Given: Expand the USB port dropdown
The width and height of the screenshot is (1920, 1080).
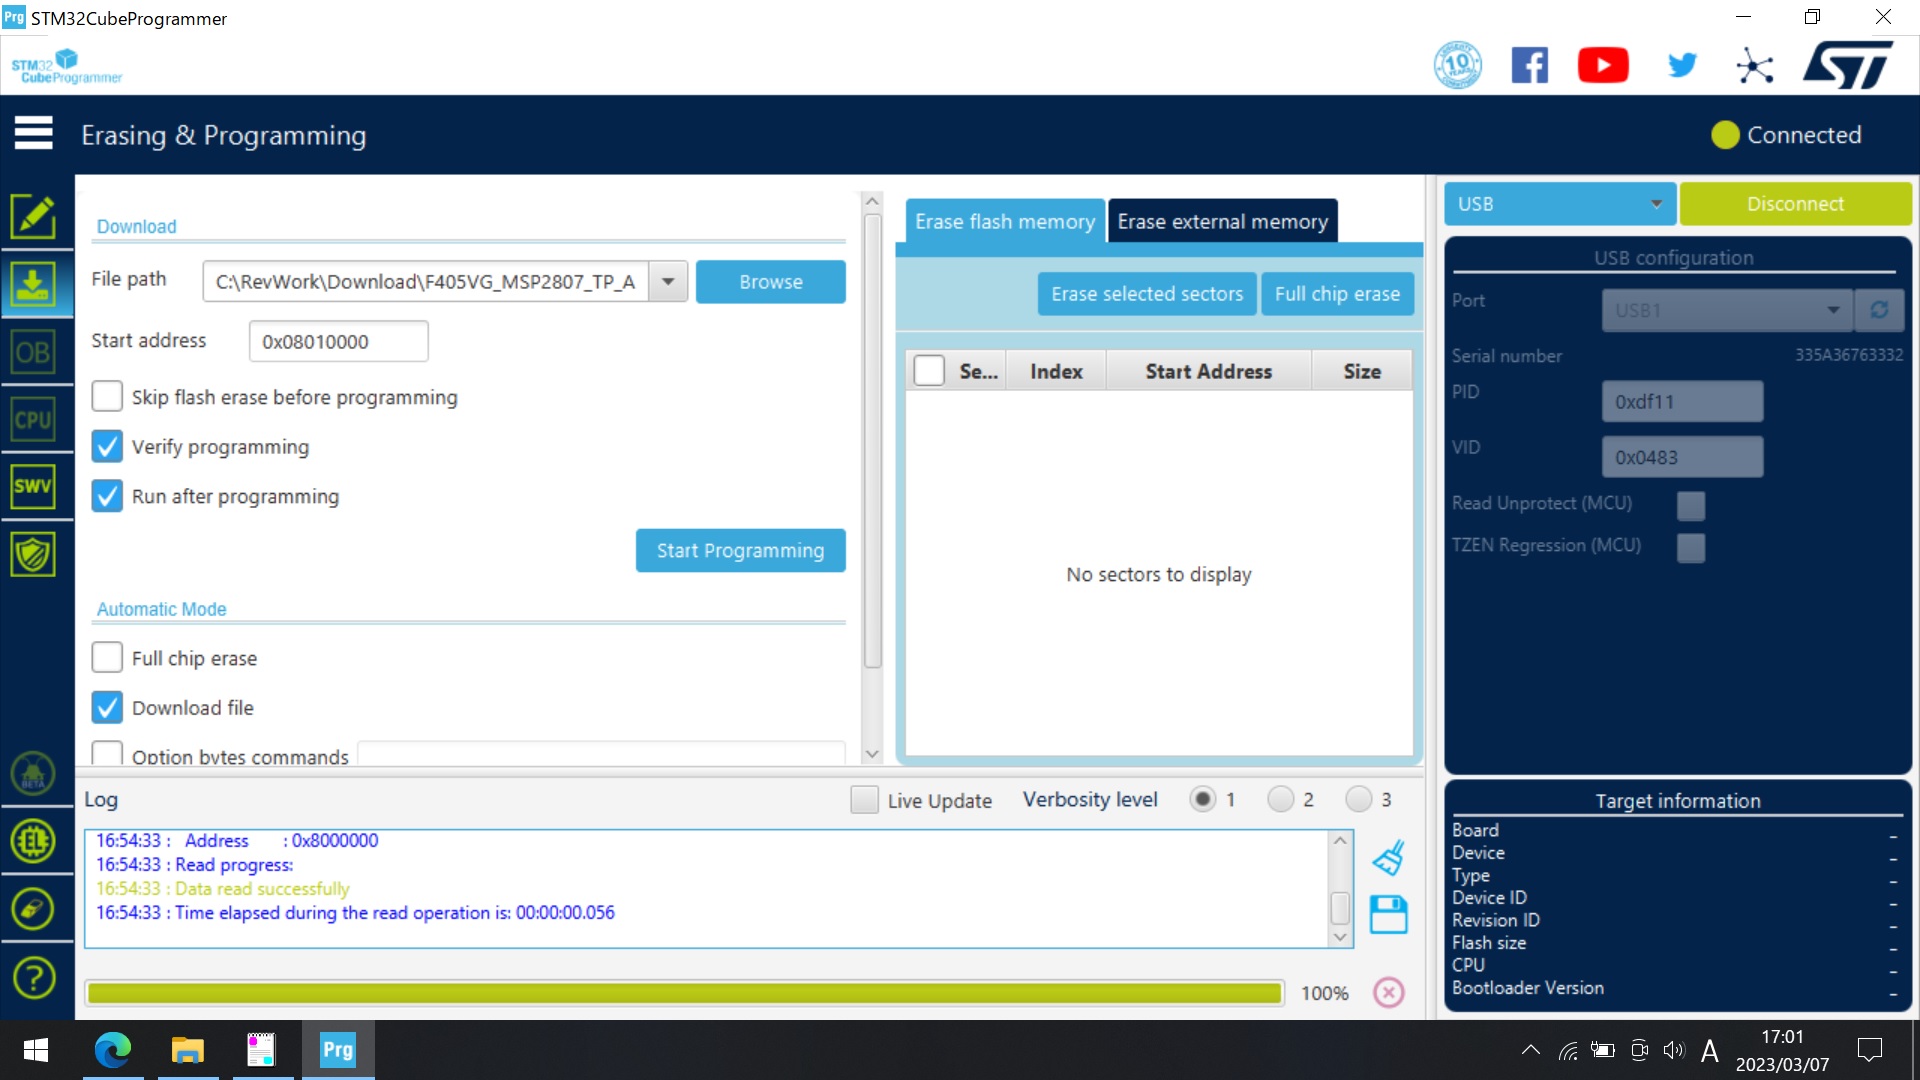Looking at the screenshot, I should [x=1834, y=307].
